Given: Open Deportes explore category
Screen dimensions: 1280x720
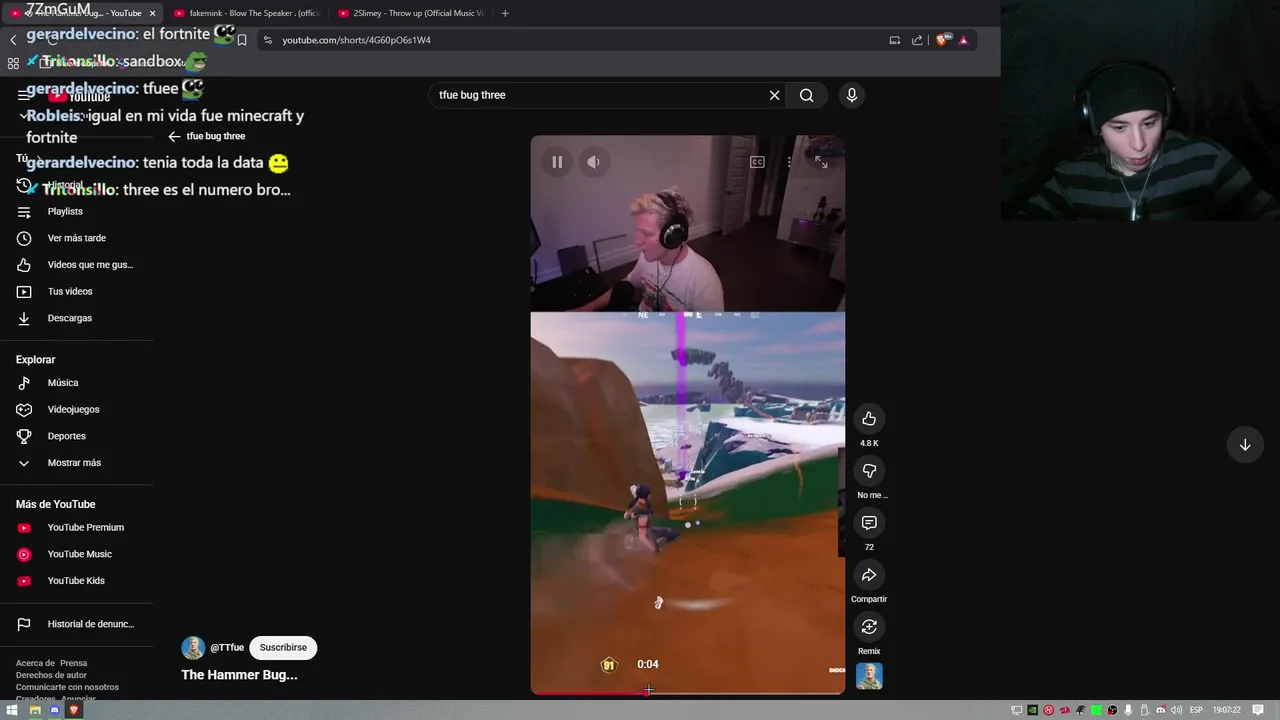Looking at the screenshot, I should [77, 436].
